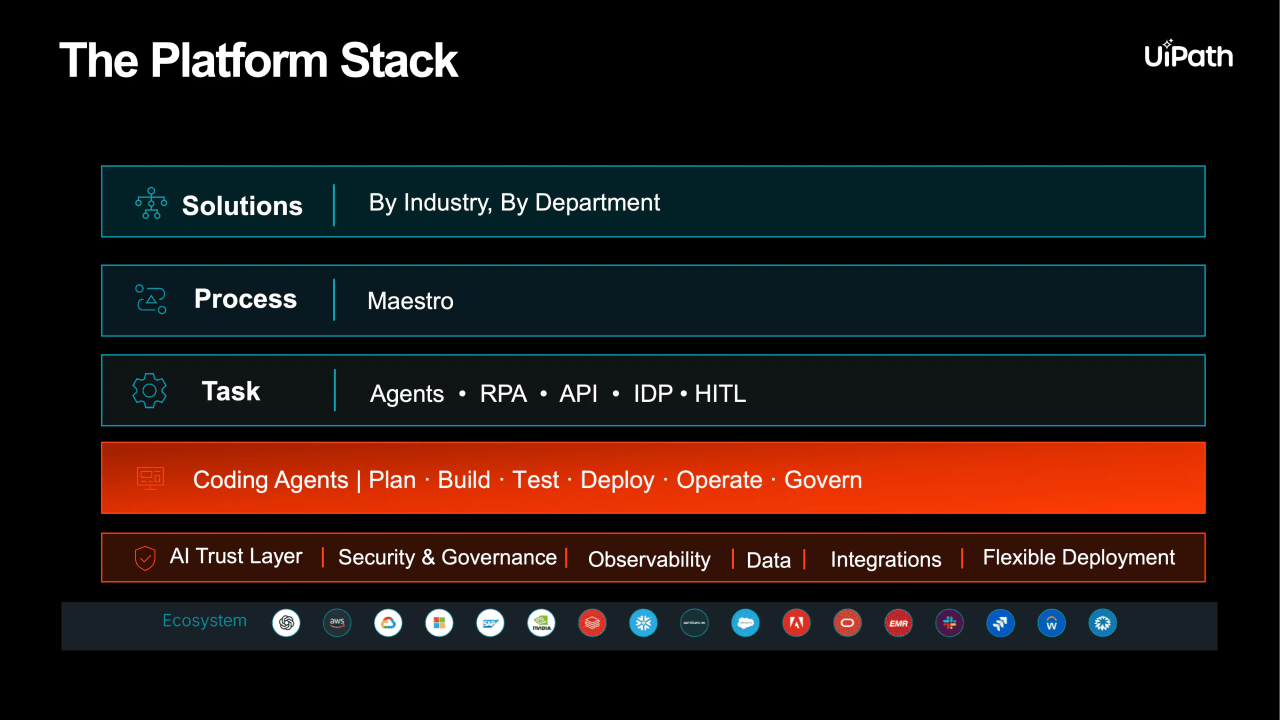Select the NVIDIA logo in Ecosystem
This screenshot has height=720, width=1280.
541,623
